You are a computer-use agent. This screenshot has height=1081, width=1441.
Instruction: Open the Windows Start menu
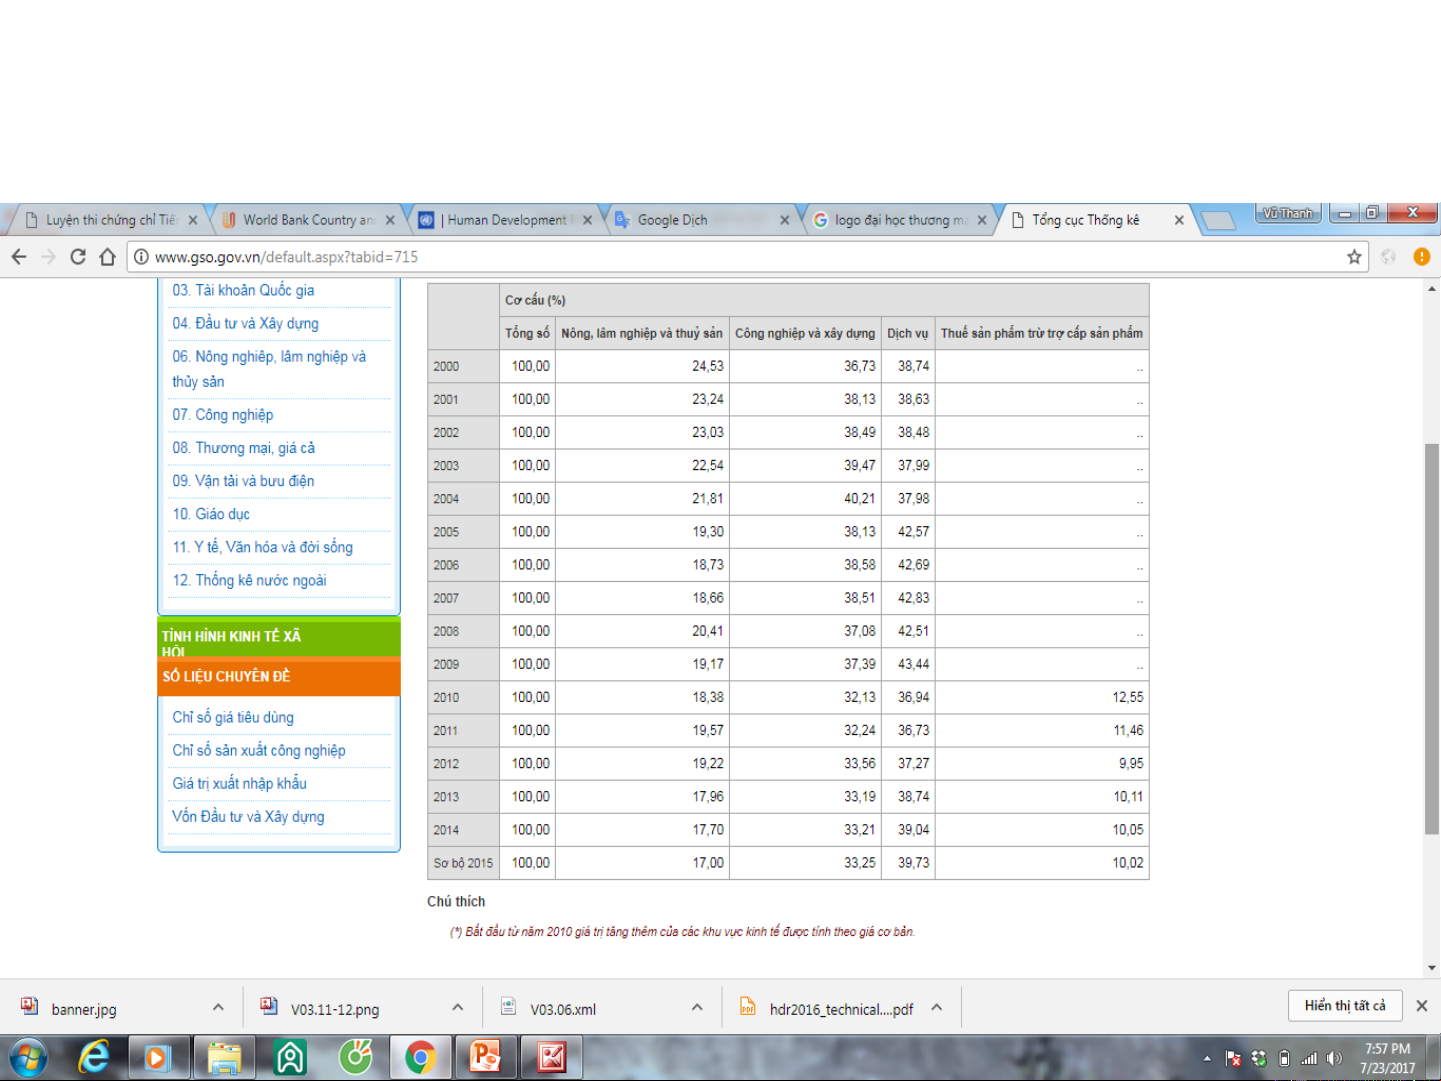tap(28, 1057)
